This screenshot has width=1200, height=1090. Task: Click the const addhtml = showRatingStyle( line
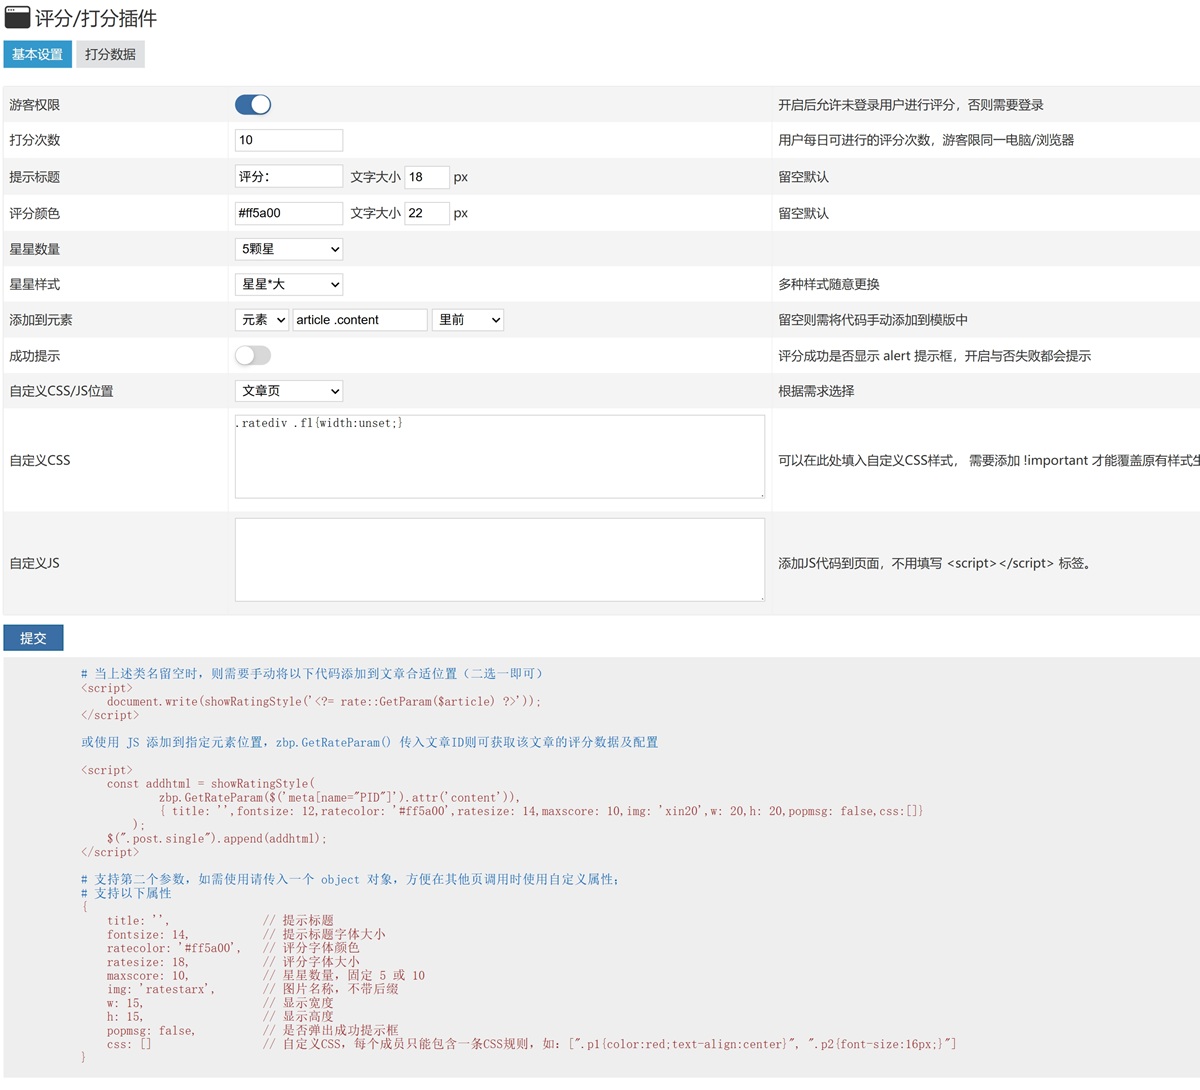point(211,783)
